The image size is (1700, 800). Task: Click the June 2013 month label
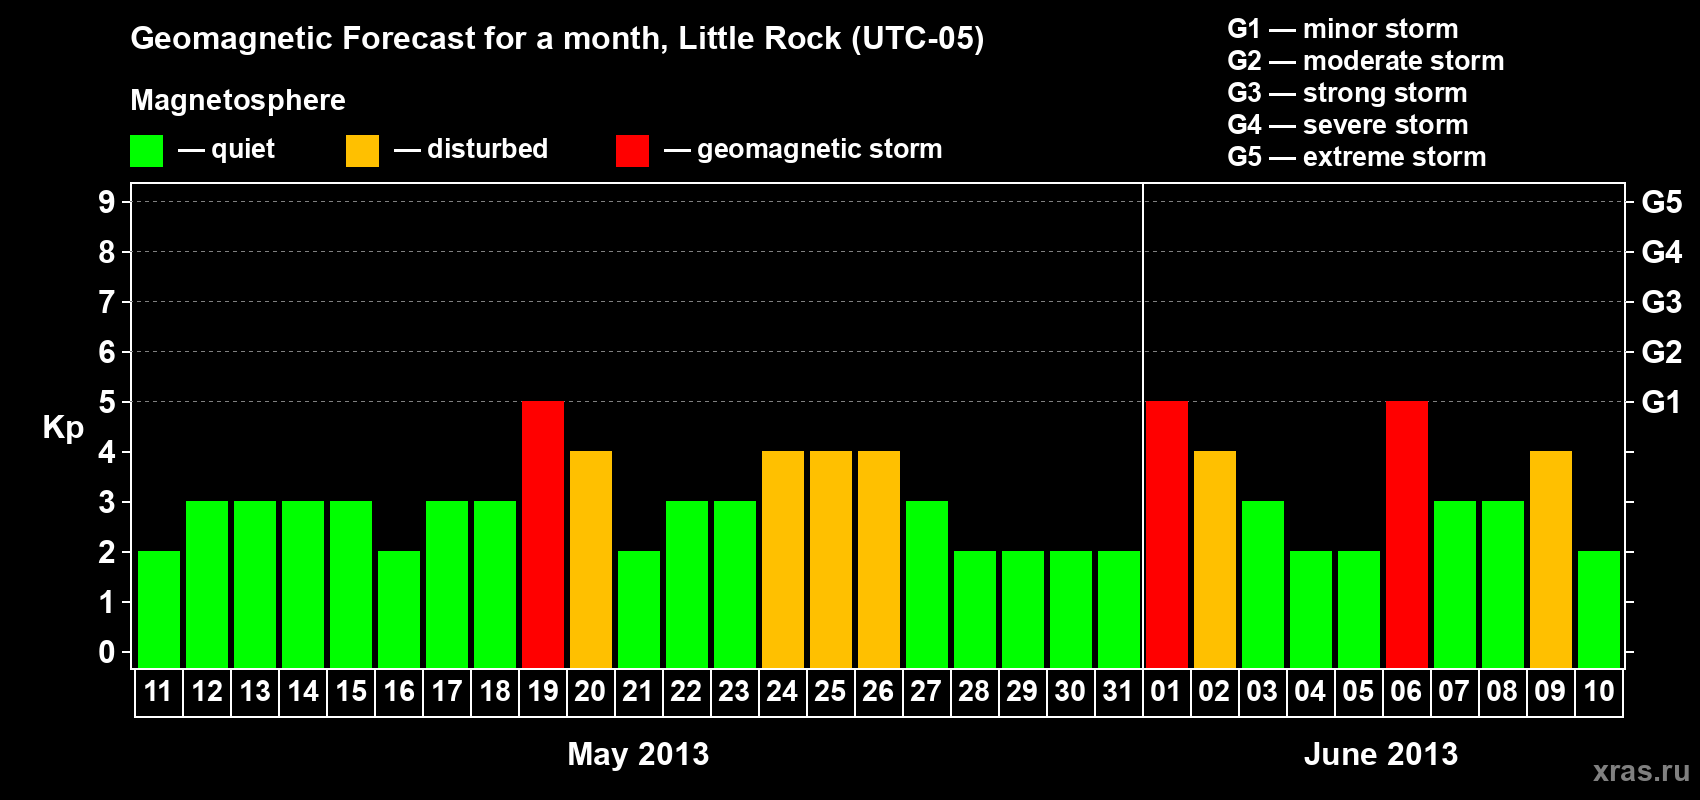pyautogui.click(x=1381, y=754)
